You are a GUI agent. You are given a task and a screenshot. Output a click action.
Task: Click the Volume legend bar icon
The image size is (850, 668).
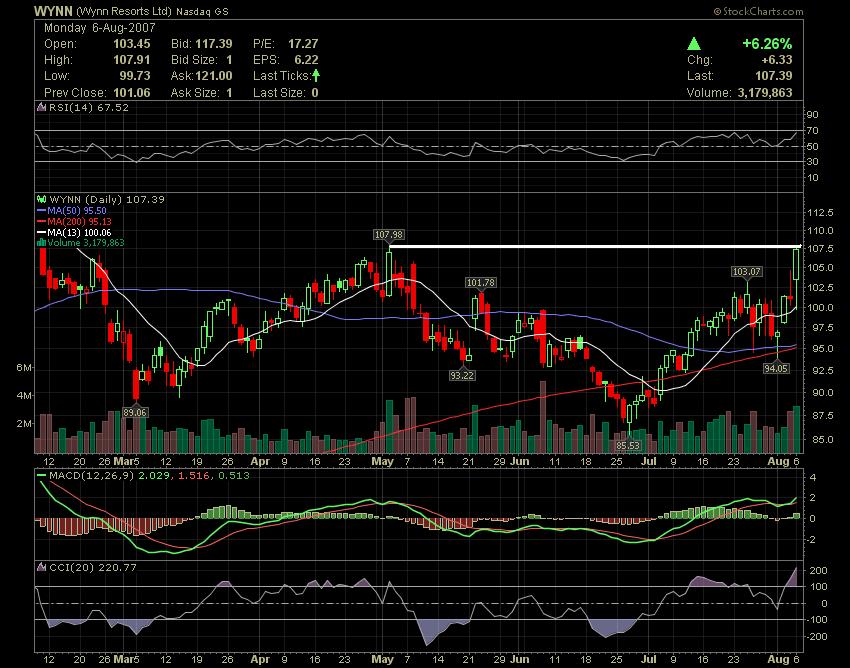pos(41,242)
